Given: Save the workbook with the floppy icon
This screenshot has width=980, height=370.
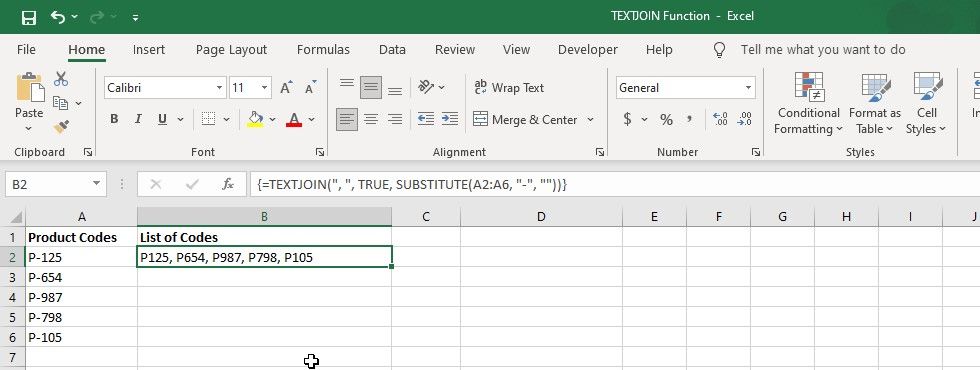Looking at the screenshot, I should pyautogui.click(x=29, y=18).
